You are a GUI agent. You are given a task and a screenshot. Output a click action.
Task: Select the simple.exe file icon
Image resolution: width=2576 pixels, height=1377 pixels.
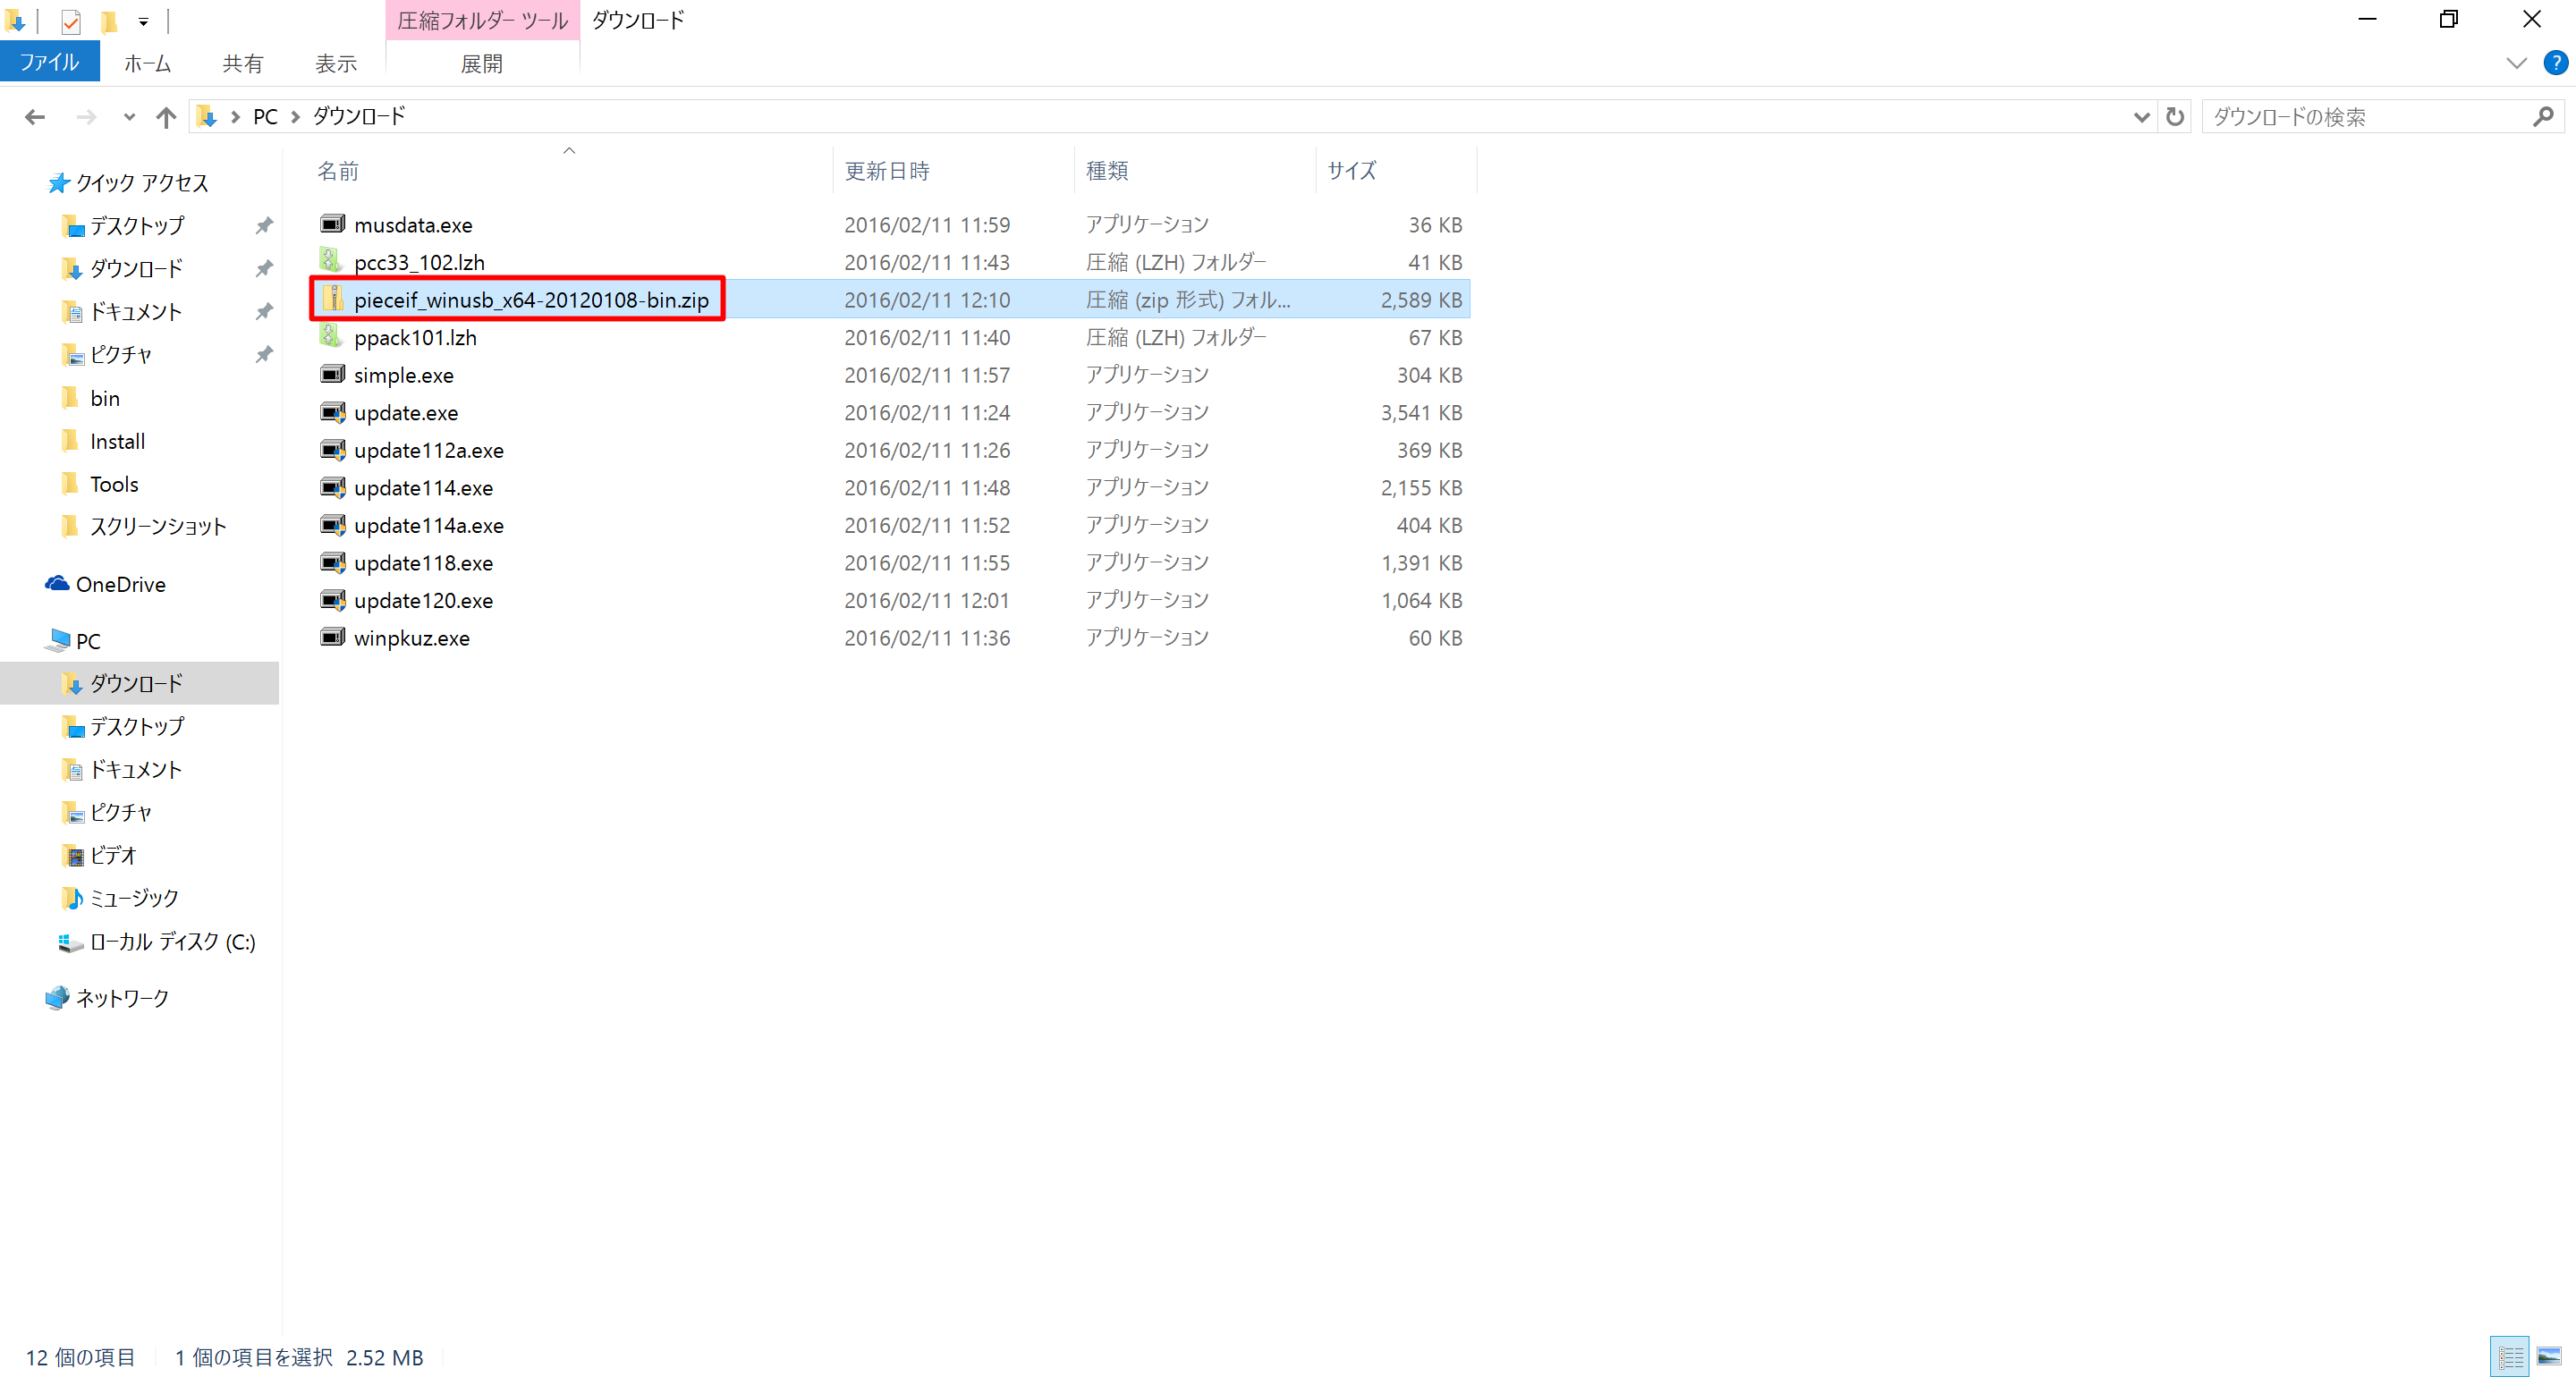point(332,374)
